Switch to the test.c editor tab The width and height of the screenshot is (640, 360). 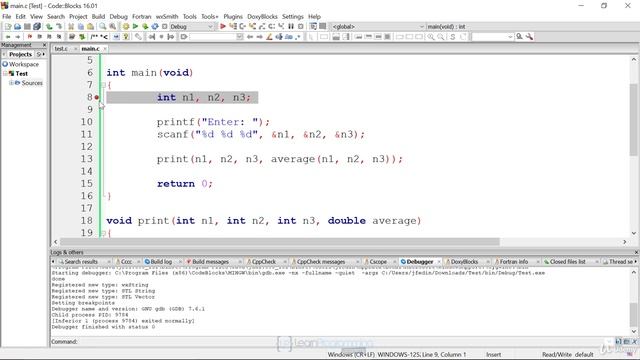(x=61, y=49)
